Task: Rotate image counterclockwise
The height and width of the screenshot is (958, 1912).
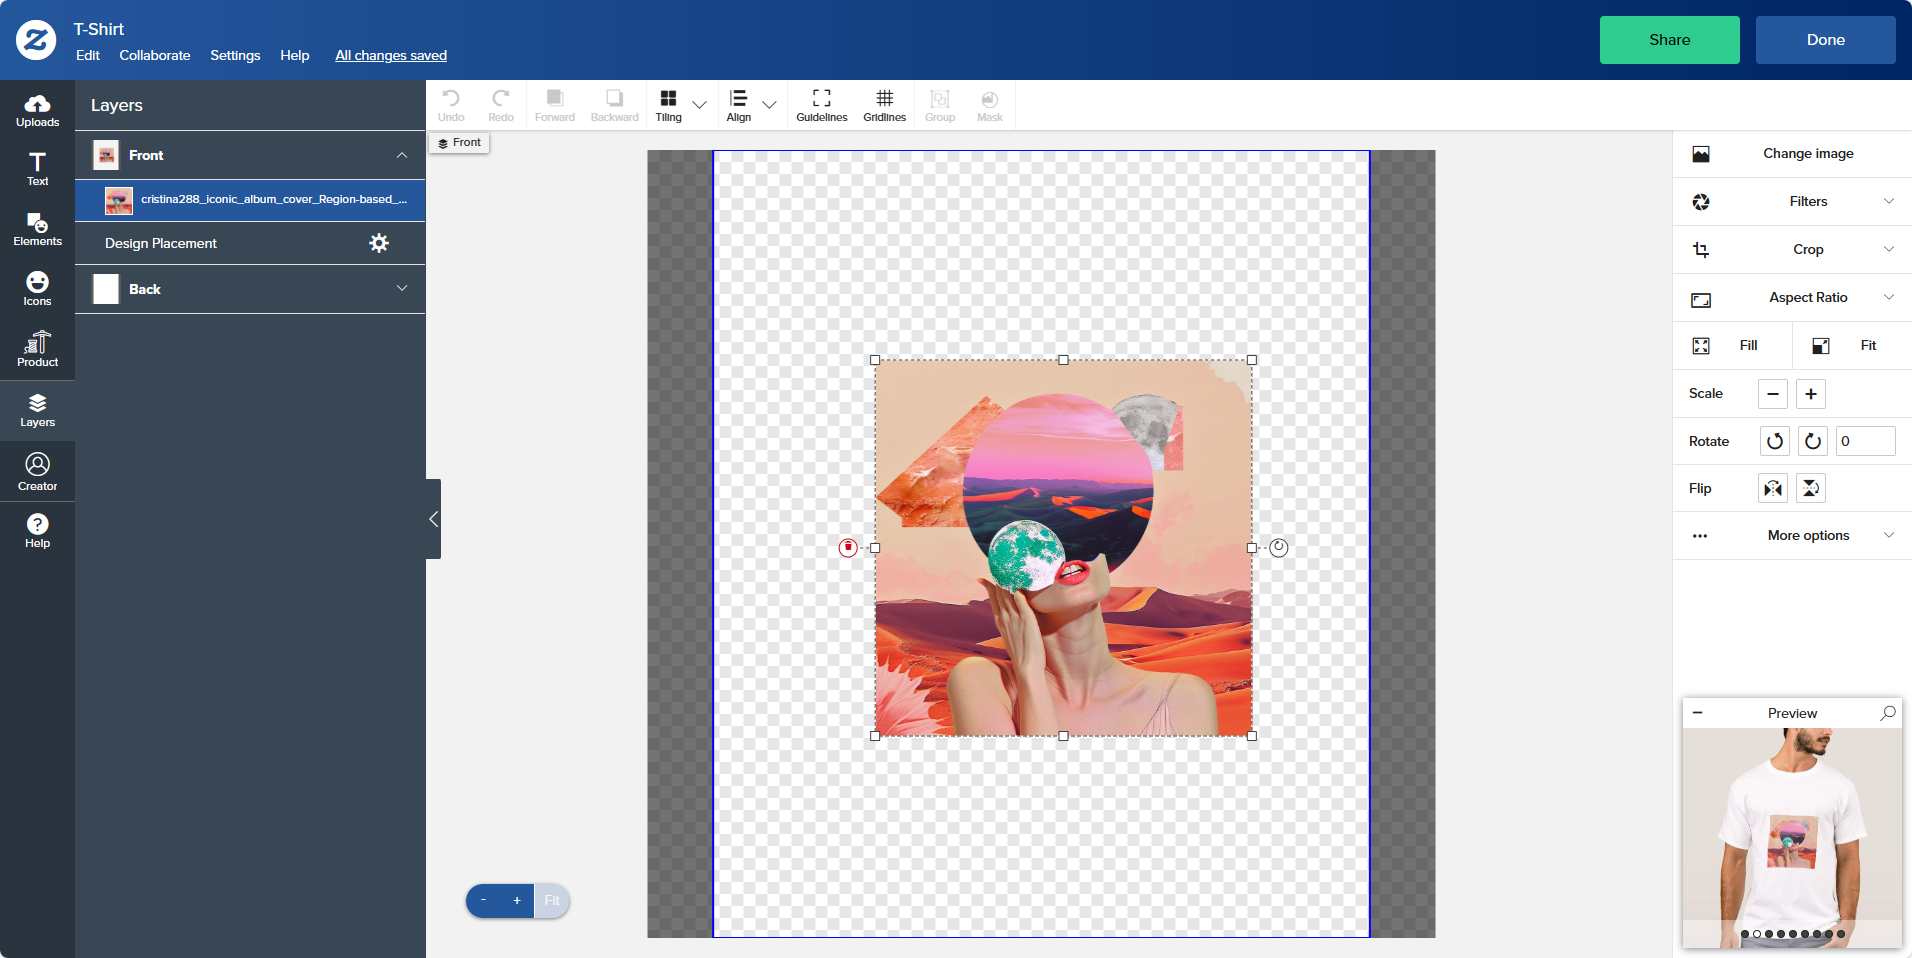Action: (1775, 441)
